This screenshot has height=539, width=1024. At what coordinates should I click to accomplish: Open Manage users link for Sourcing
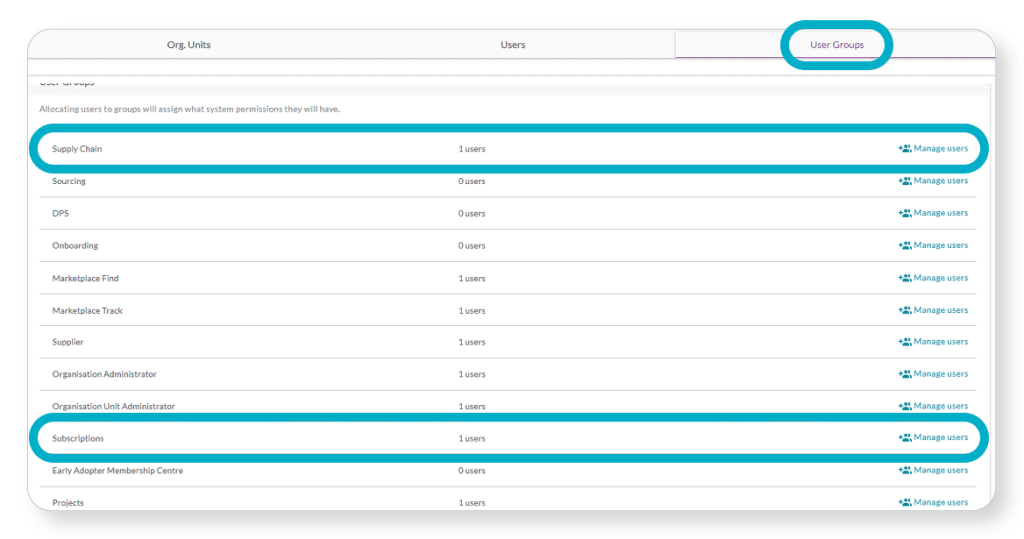pyautogui.click(x=940, y=180)
